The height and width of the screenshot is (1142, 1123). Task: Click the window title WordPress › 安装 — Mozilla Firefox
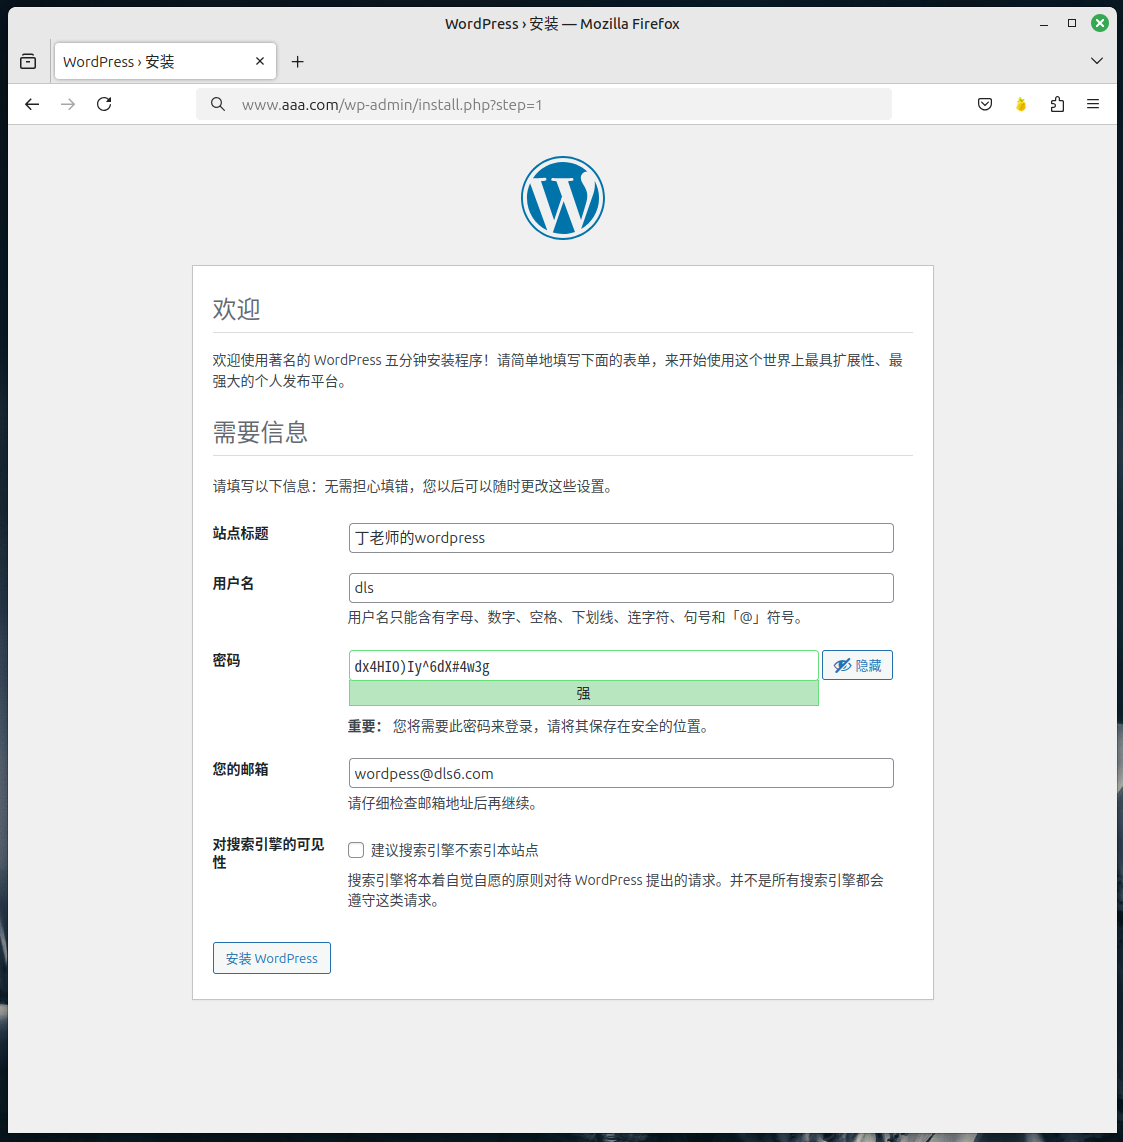pyautogui.click(x=562, y=24)
